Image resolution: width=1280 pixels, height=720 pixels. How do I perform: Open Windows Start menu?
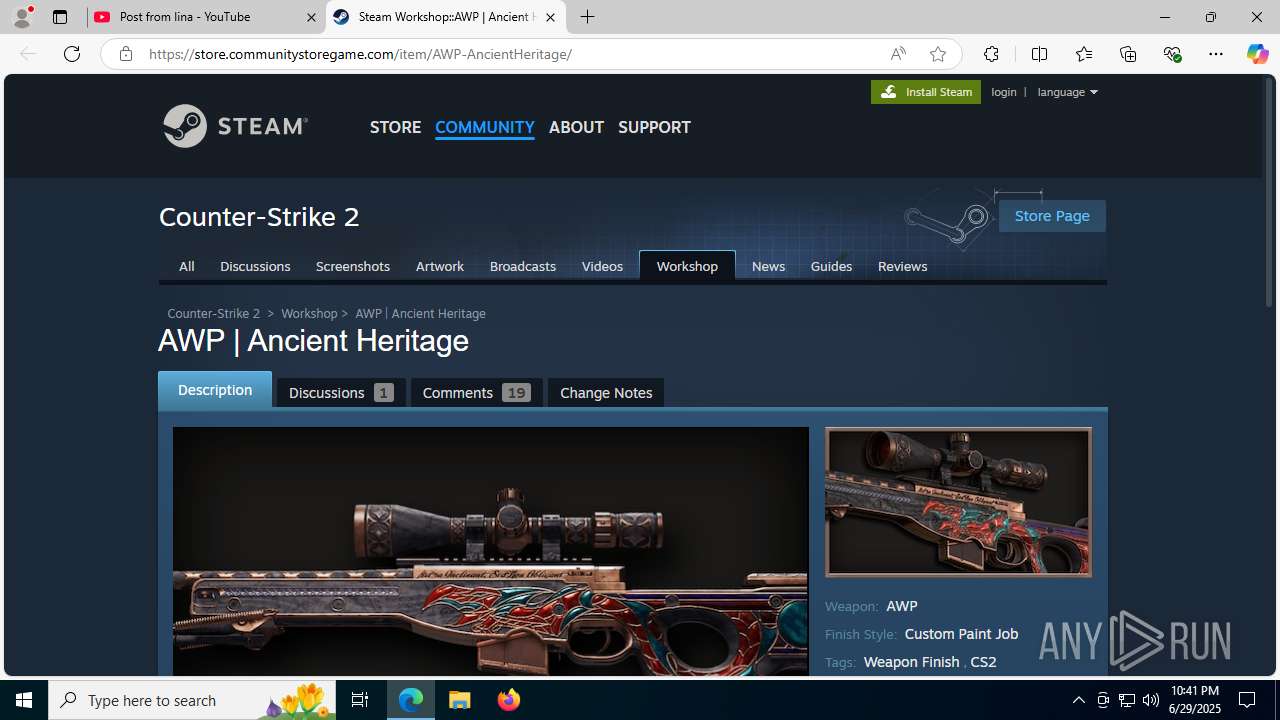[x=24, y=700]
